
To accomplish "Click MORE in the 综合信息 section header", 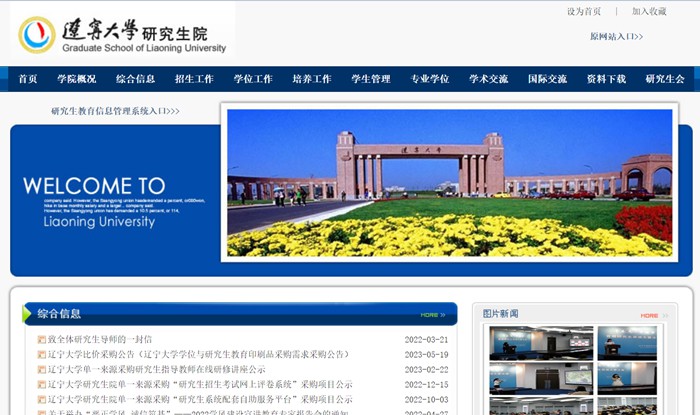I will click(x=433, y=315).
